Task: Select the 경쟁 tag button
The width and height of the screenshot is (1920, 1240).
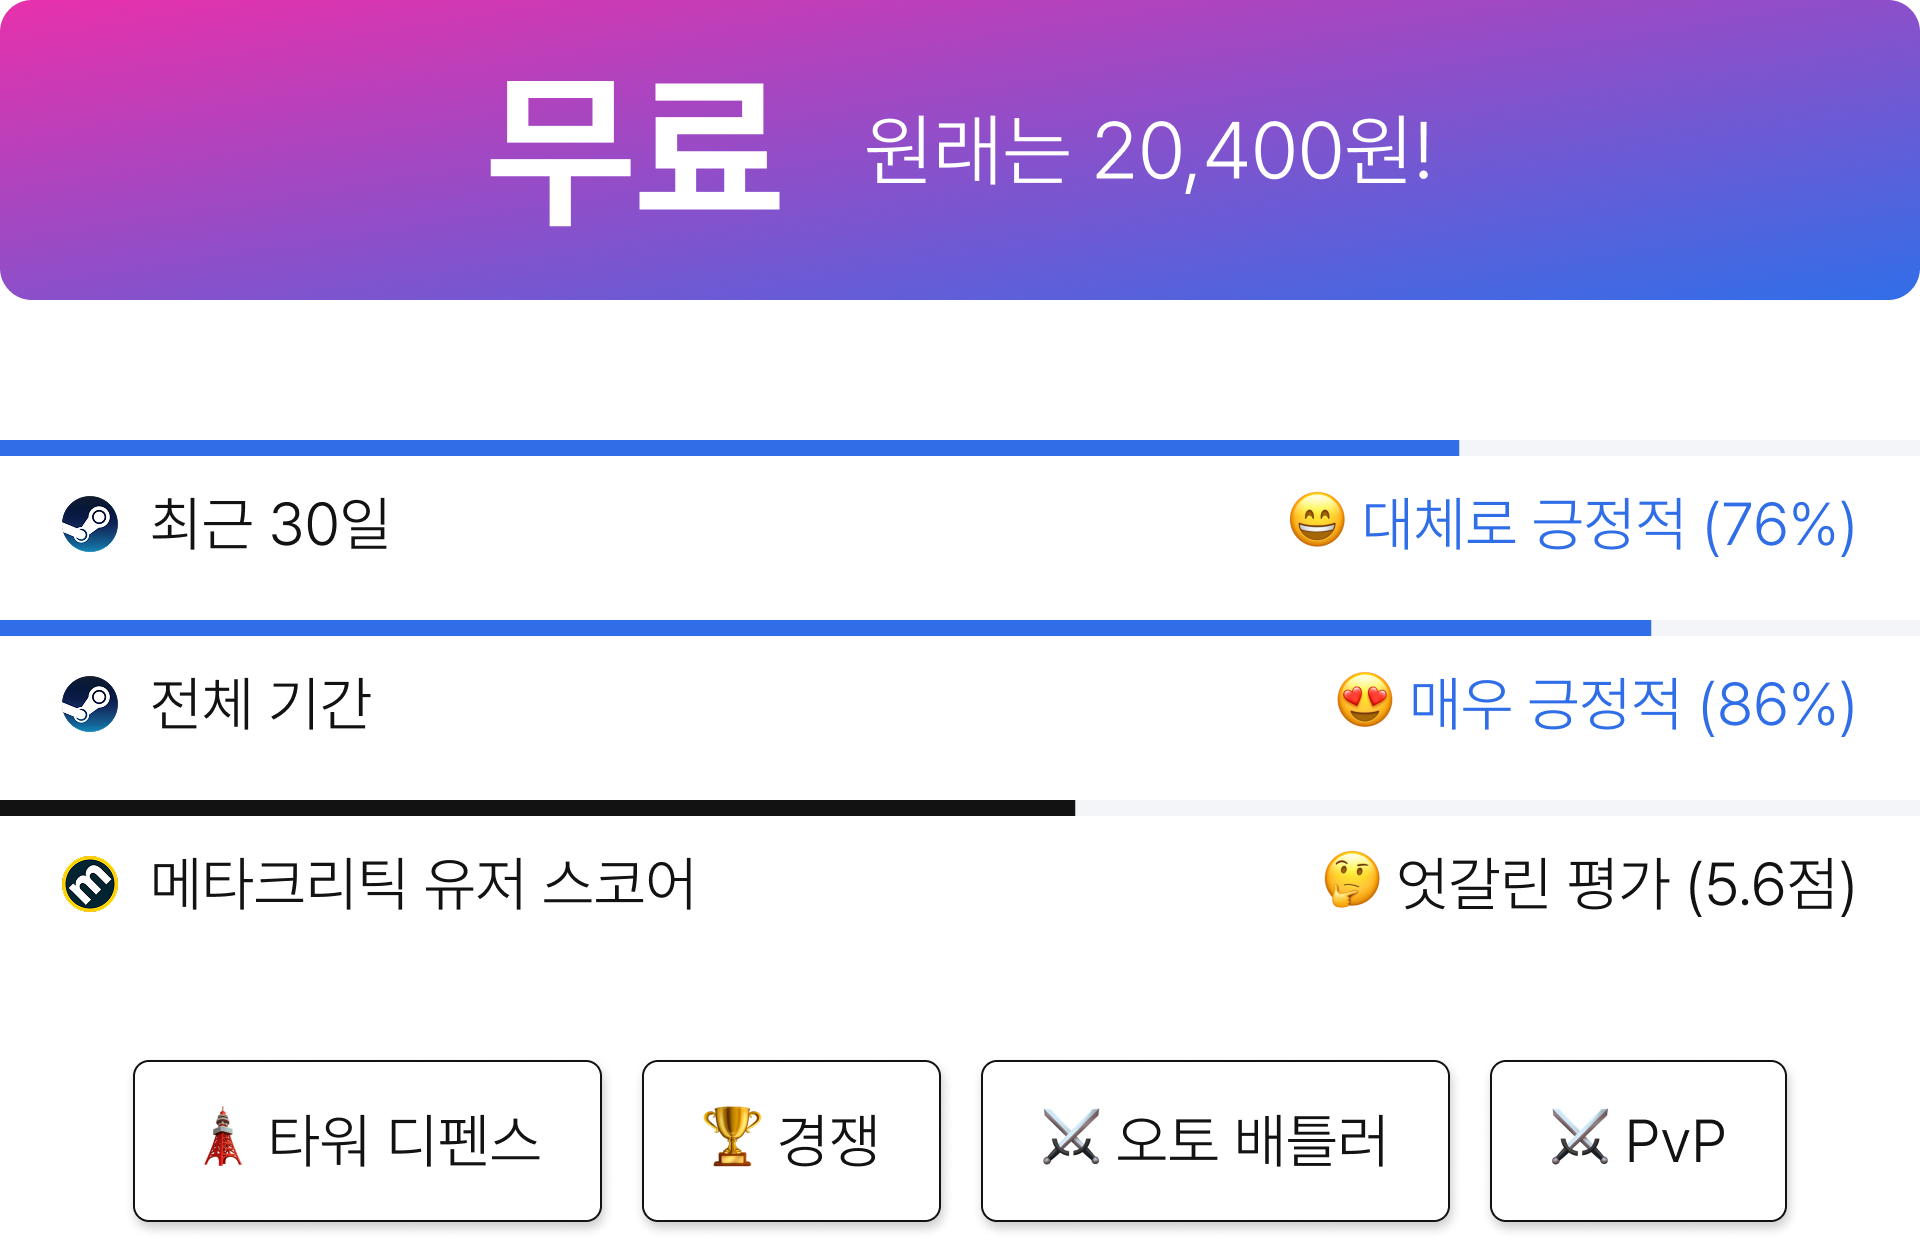Action: tap(791, 1141)
